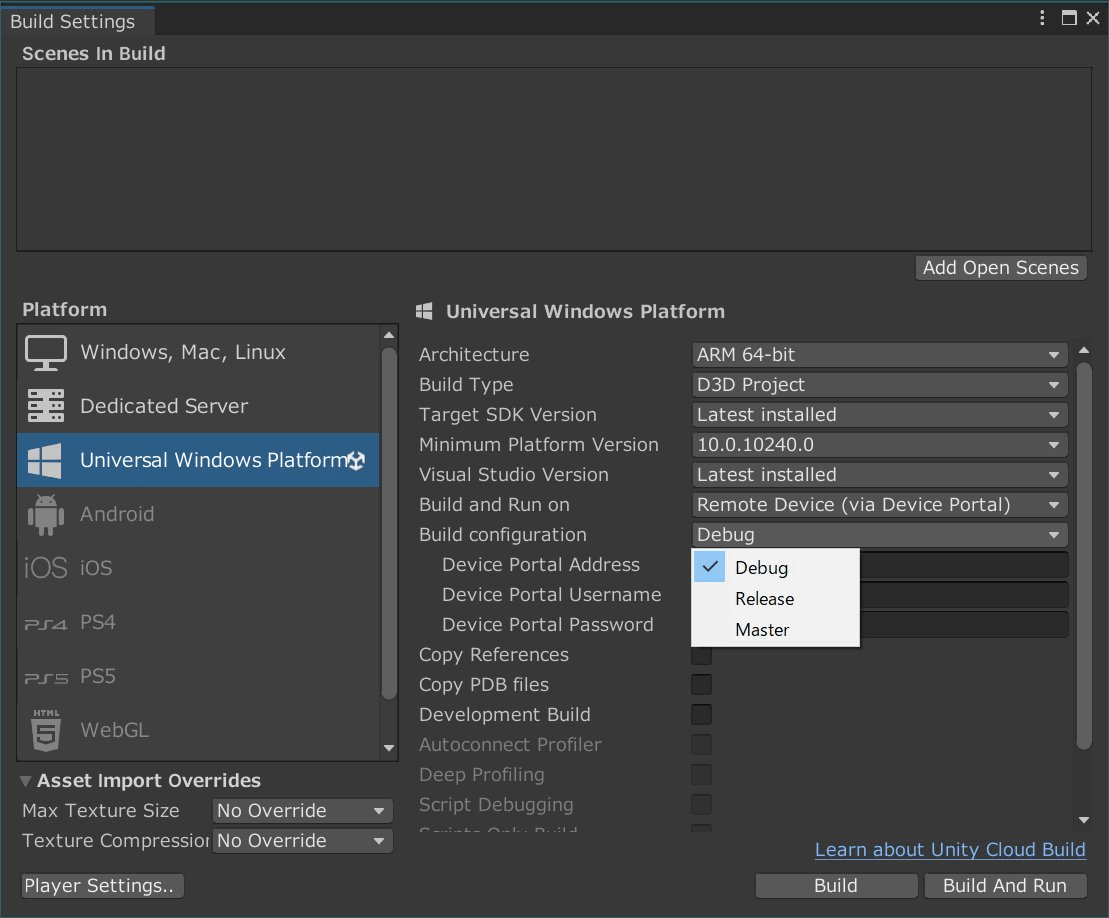Choose Release in configuration menu
1109x918 pixels.
click(776, 599)
